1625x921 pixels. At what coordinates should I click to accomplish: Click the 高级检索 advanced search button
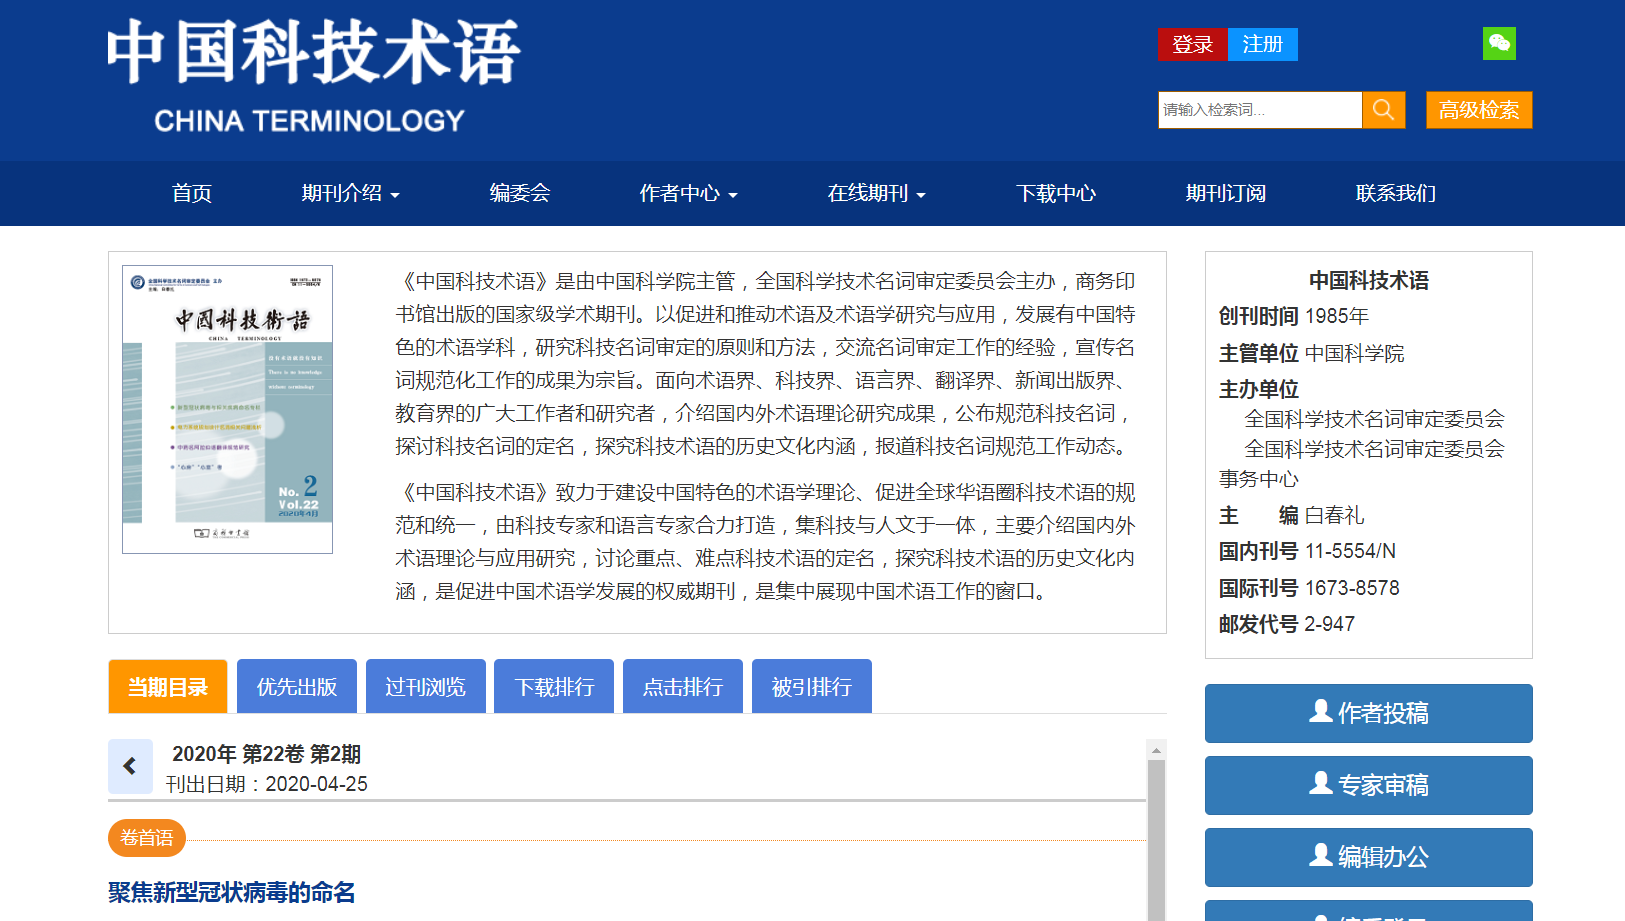(1478, 110)
